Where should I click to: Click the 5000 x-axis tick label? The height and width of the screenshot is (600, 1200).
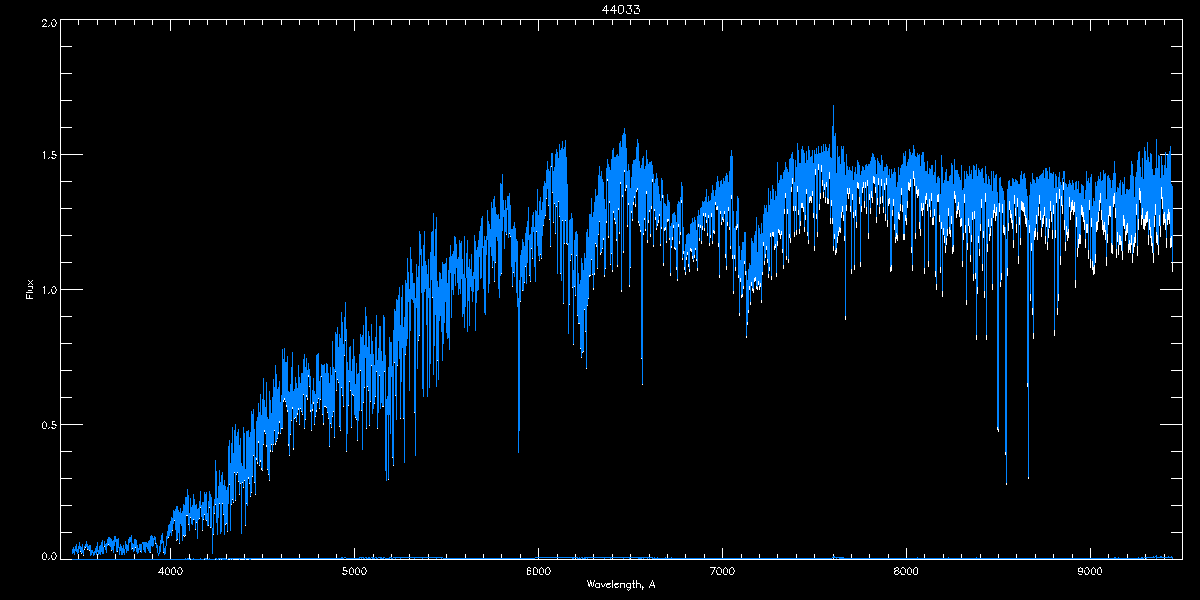point(354,572)
